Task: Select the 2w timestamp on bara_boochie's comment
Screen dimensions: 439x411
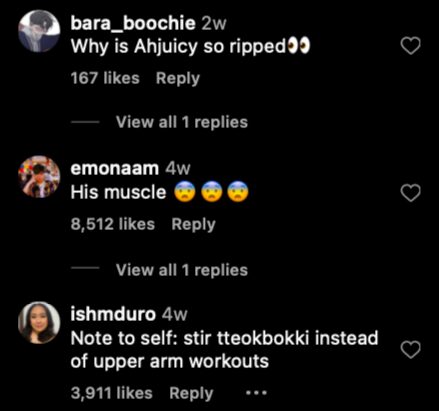Action: (x=214, y=24)
